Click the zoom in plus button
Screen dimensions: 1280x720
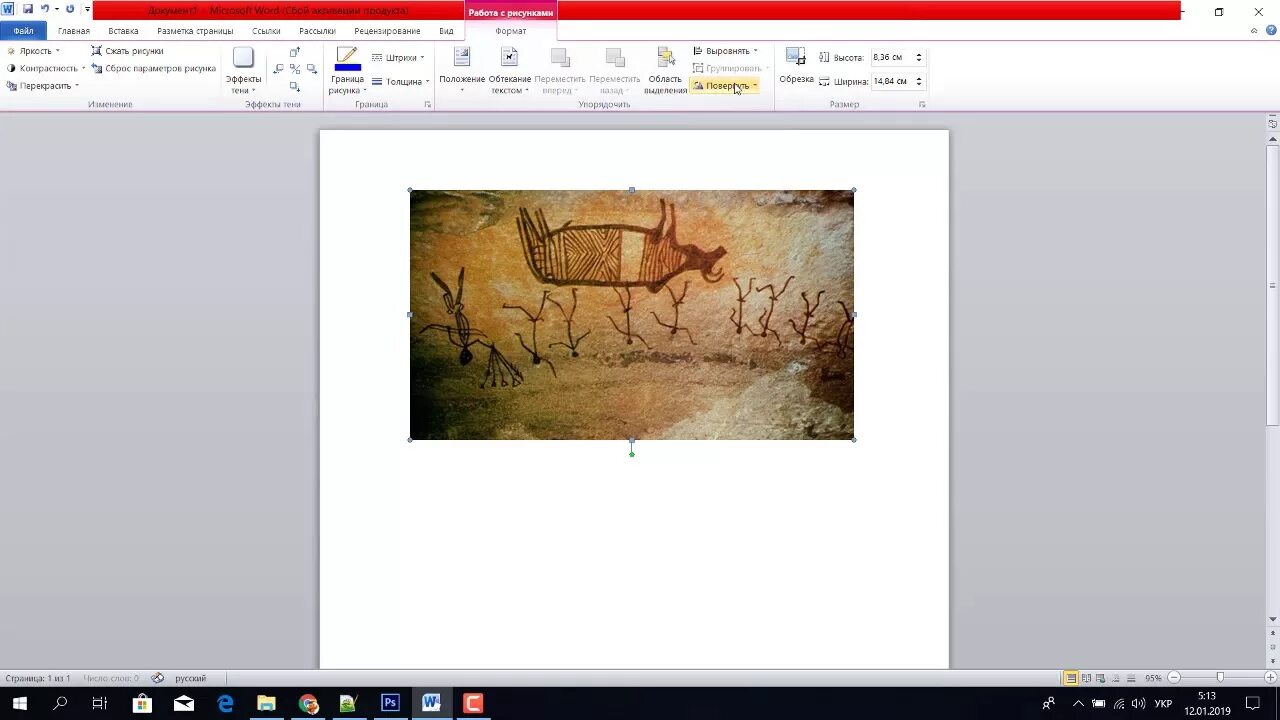point(1270,678)
